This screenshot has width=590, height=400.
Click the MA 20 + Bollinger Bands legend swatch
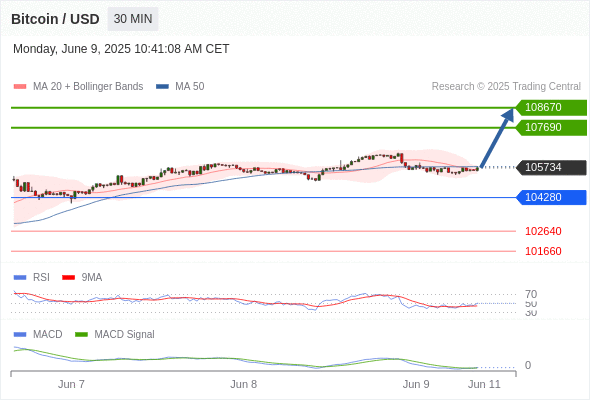click(20, 87)
